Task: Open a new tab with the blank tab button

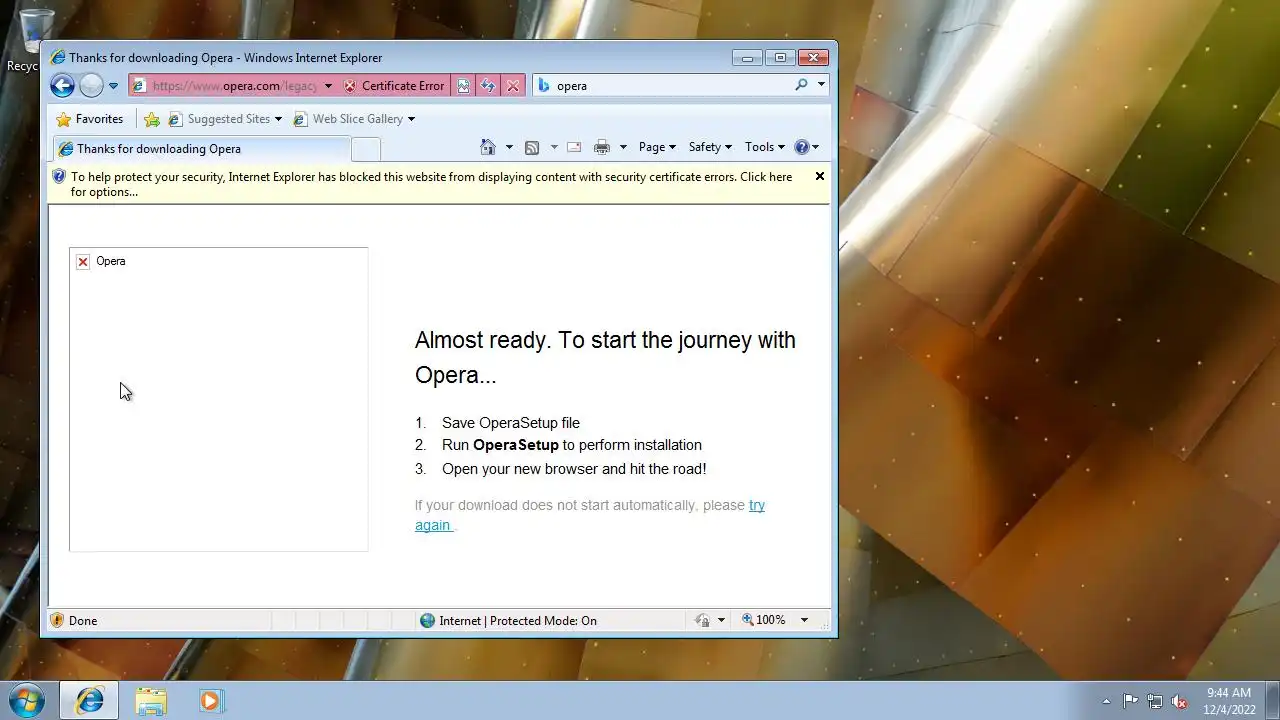Action: tap(366, 149)
